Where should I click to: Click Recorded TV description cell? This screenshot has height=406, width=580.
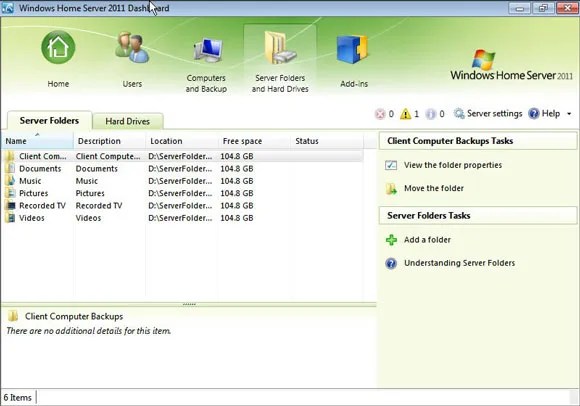click(x=99, y=206)
